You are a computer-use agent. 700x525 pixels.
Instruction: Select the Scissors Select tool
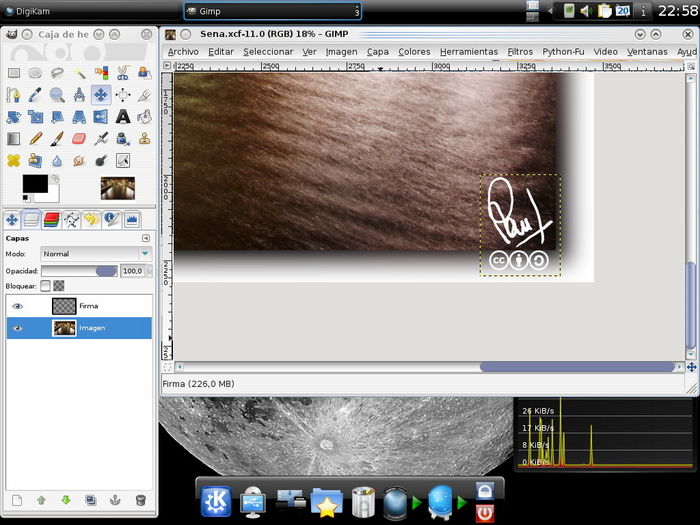(123, 73)
